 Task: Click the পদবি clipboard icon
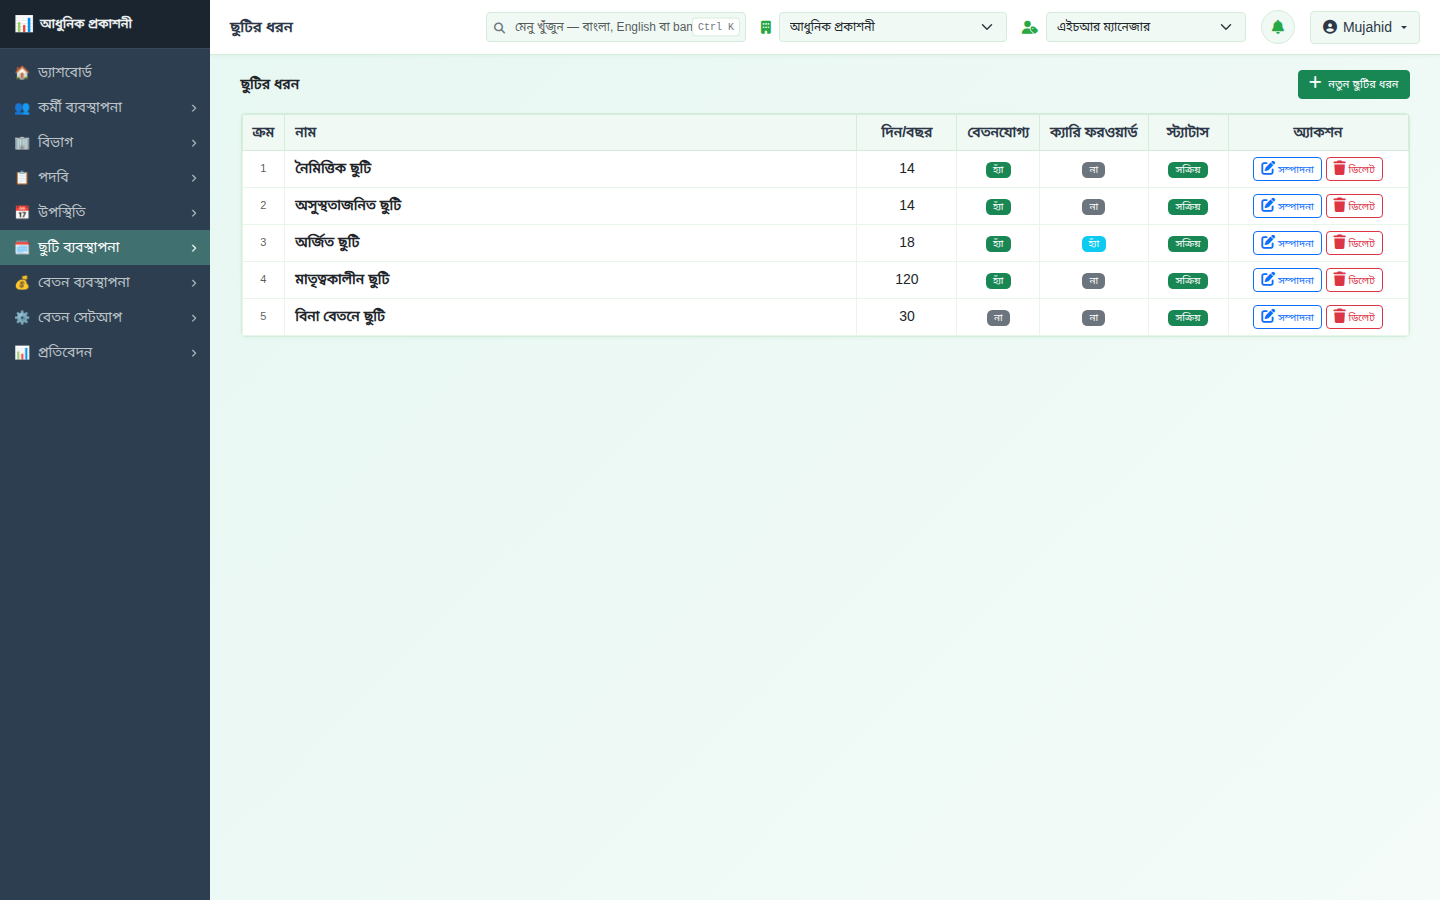pos(22,178)
